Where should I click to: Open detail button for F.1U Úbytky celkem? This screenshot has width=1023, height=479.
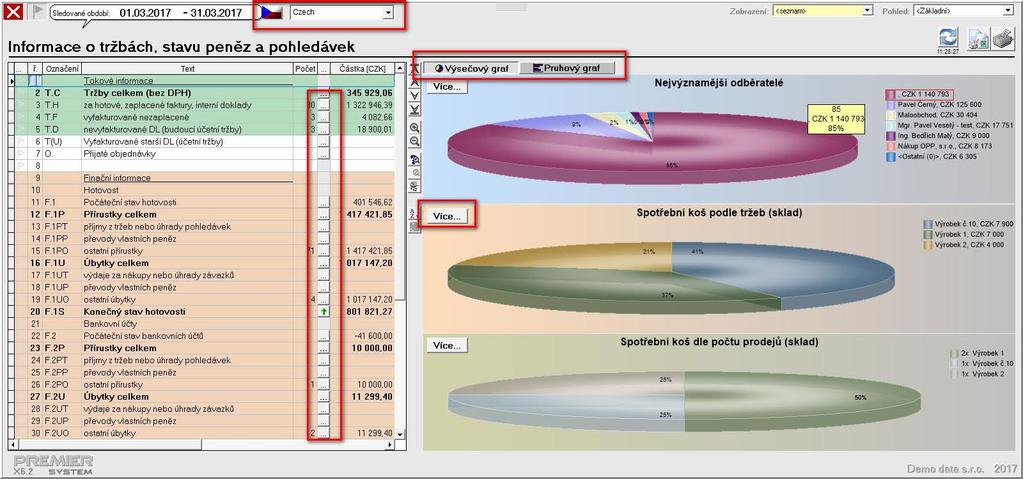[x=324, y=263]
